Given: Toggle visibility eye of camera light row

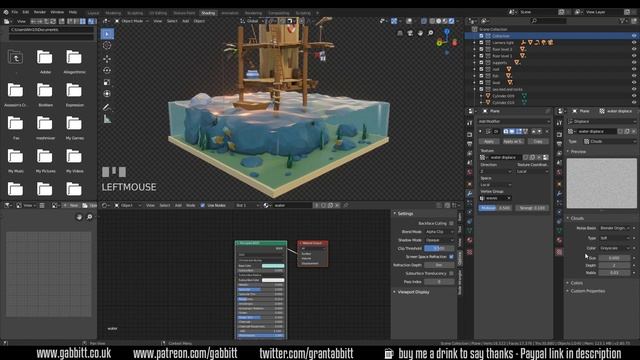Looking at the screenshot, I should [x=634, y=42].
